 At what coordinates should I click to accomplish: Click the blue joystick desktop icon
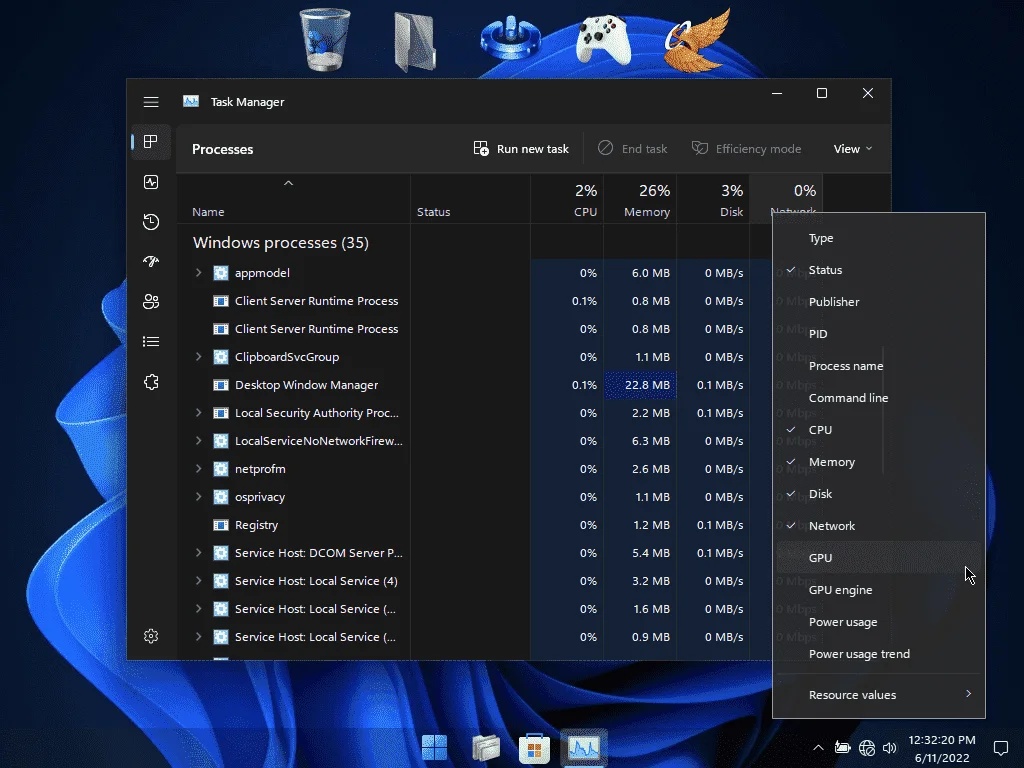tap(510, 38)
